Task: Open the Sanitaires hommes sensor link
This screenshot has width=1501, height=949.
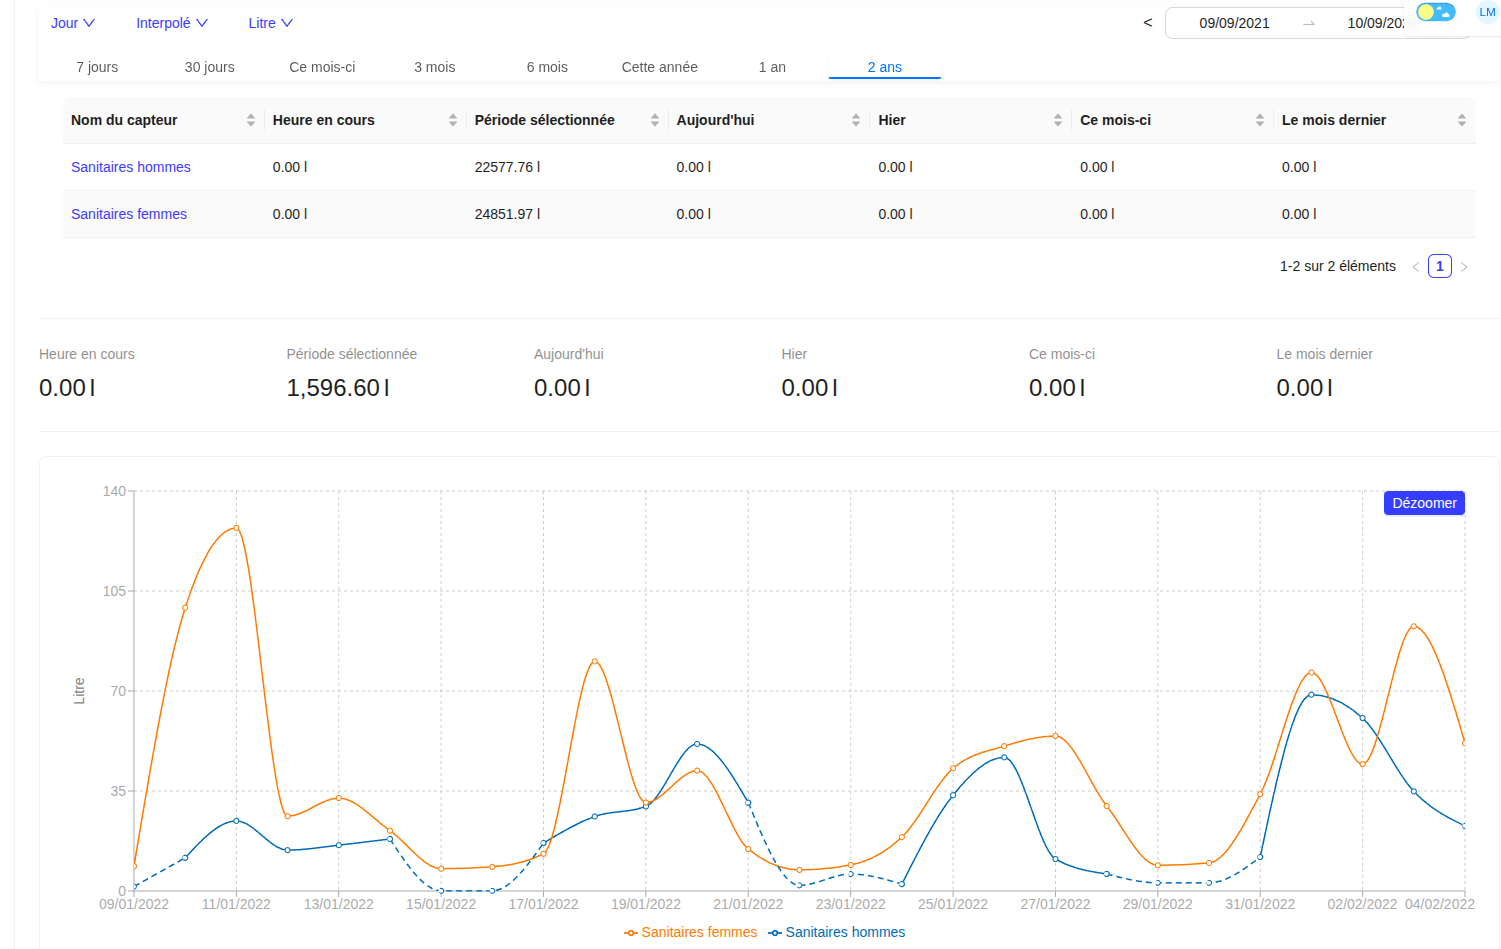Action: tap(131, 167)
